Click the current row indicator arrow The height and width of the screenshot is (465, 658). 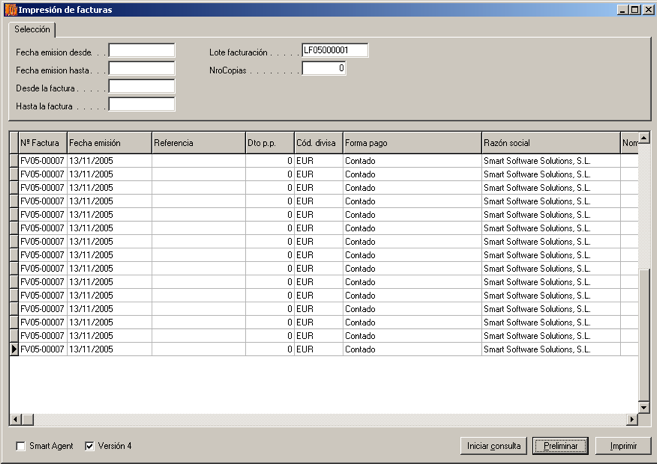coord(14,350)
